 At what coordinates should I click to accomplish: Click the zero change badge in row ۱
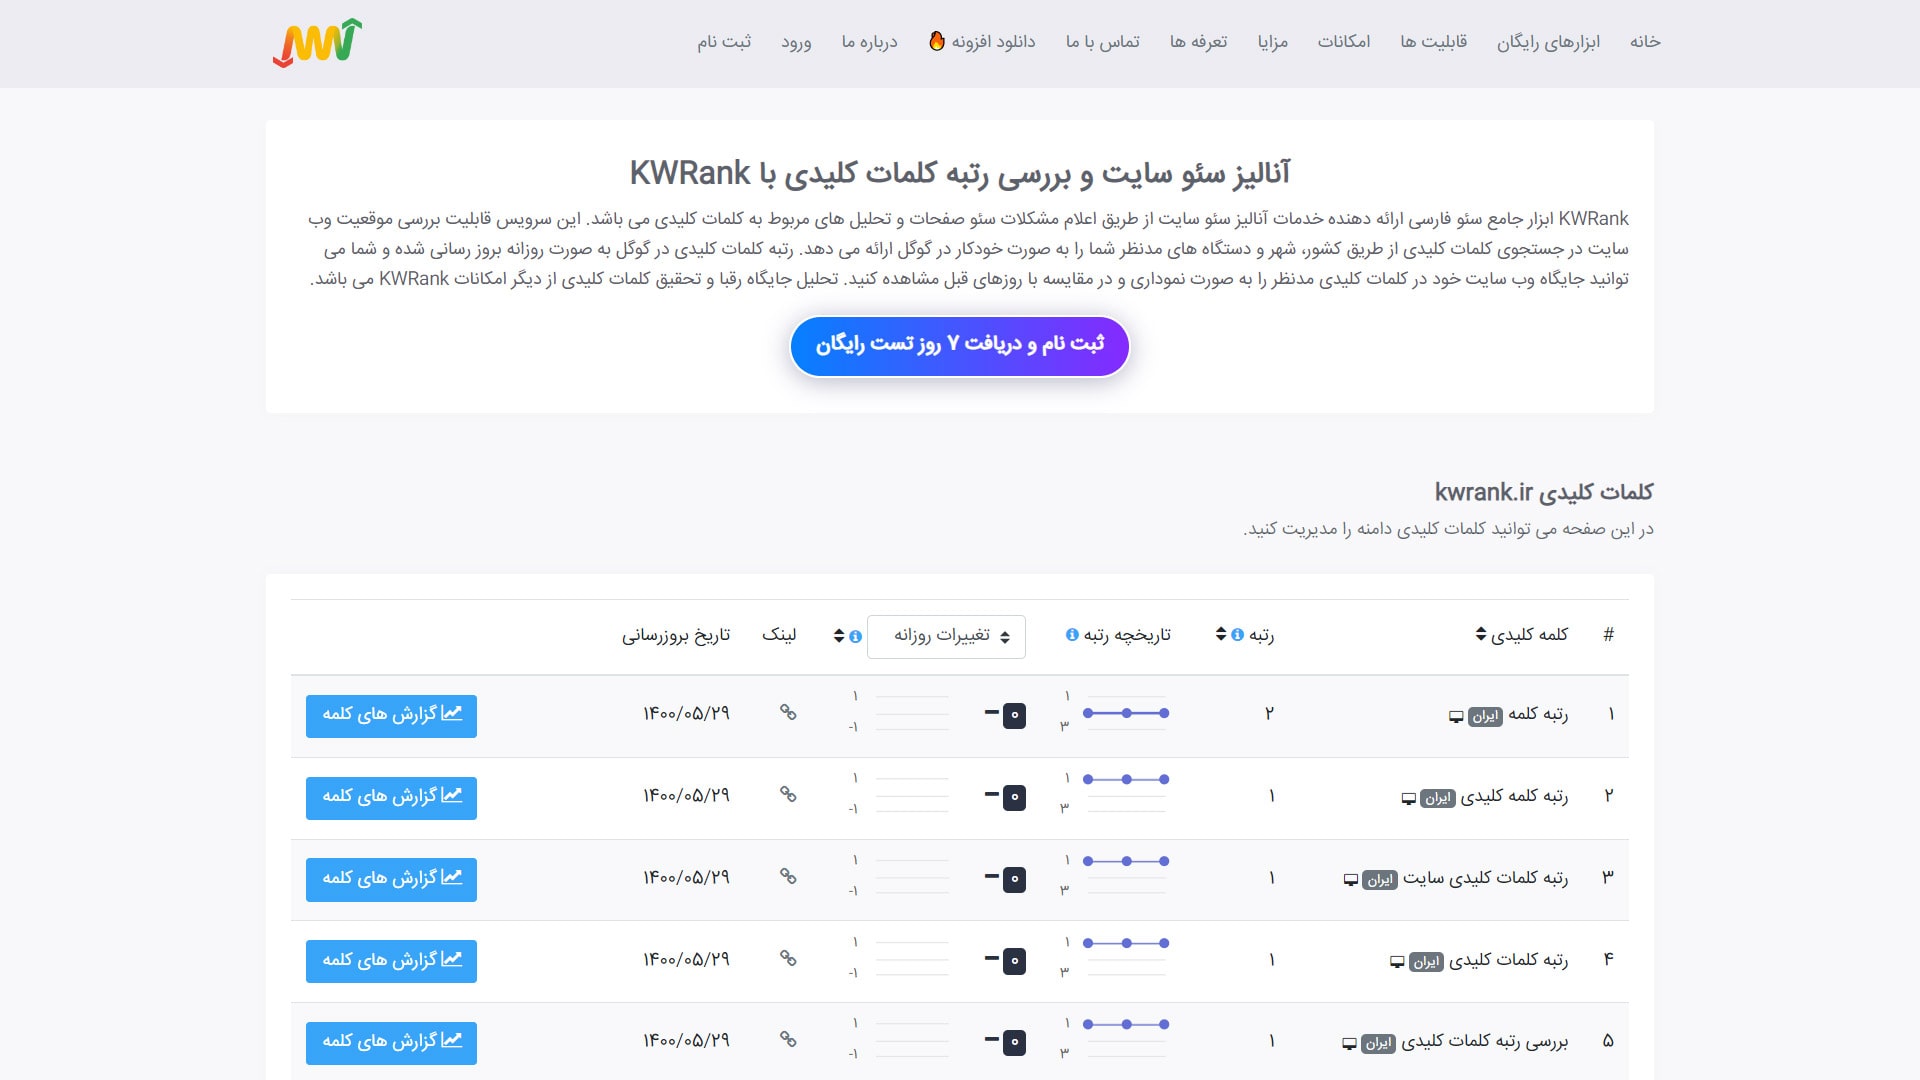click(x=1014, y=715)
